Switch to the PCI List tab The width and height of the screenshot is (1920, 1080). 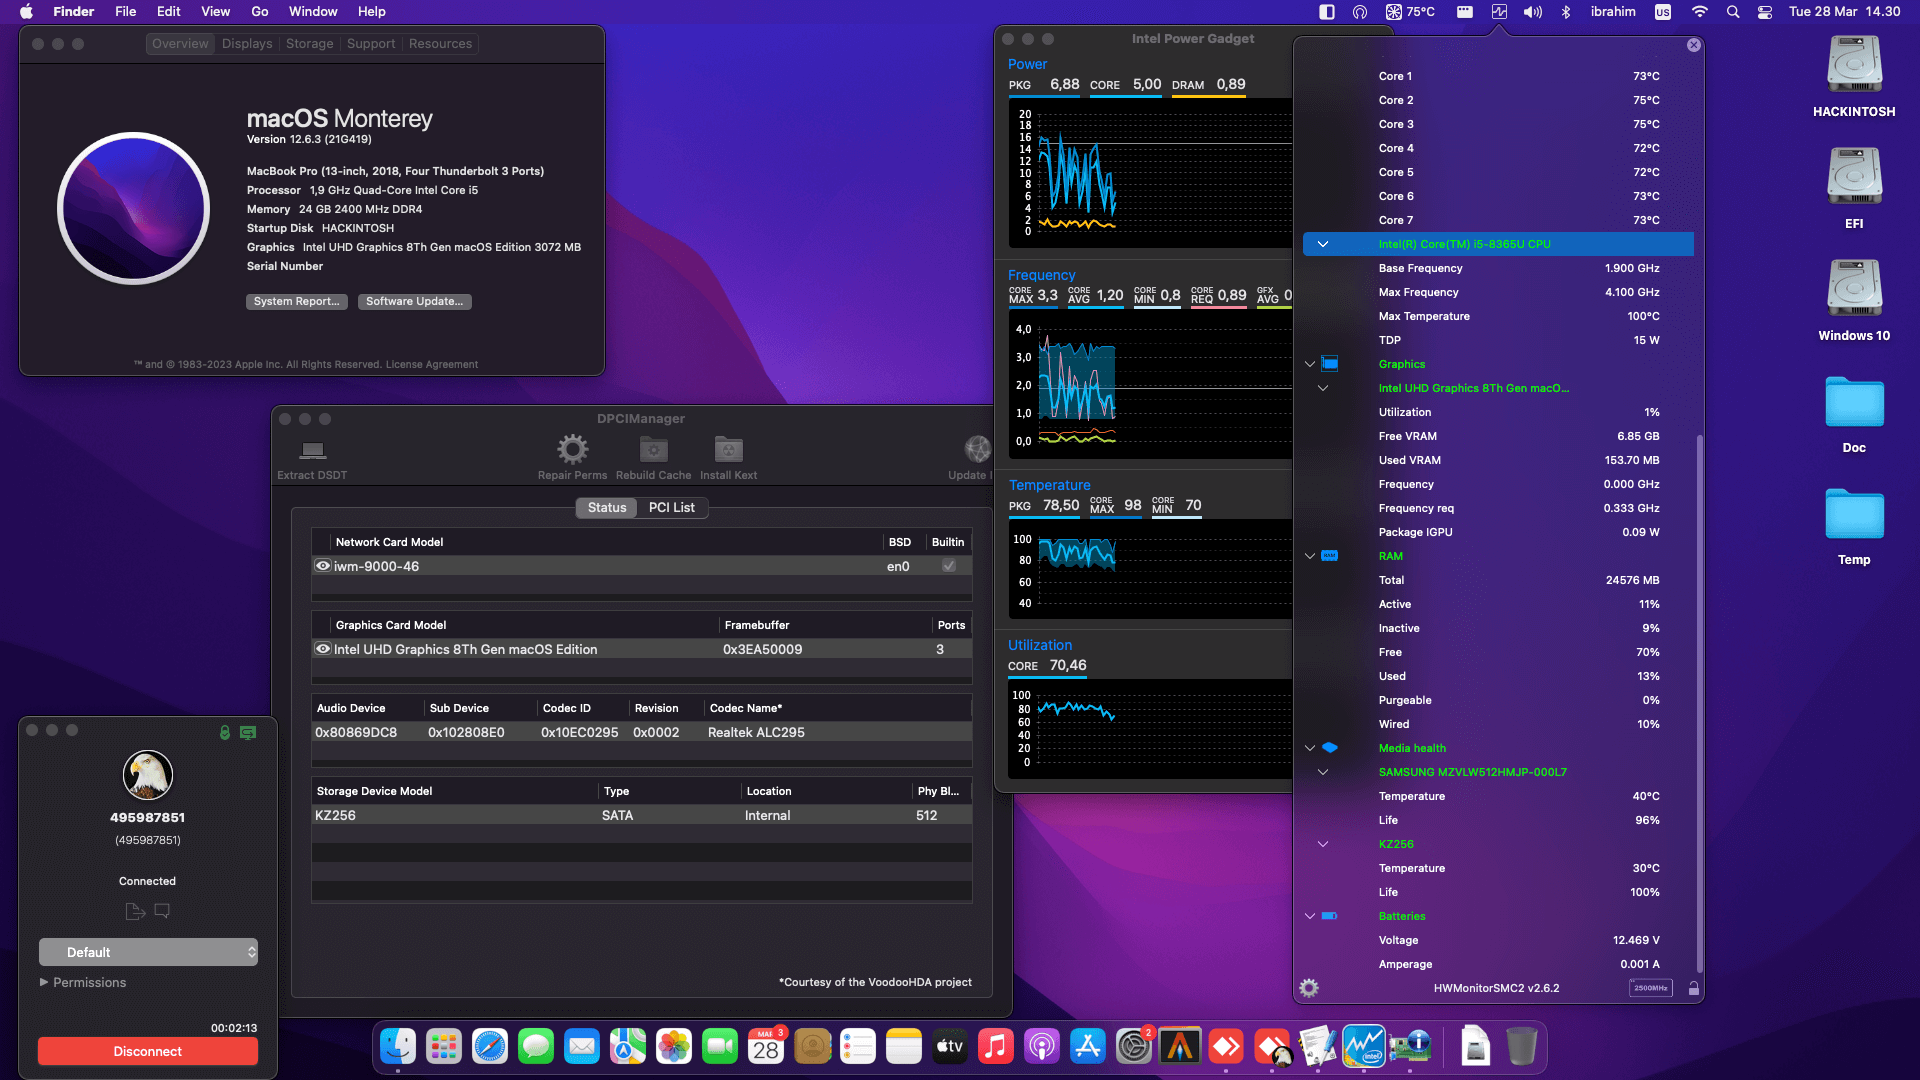click(x=672, y=508)
